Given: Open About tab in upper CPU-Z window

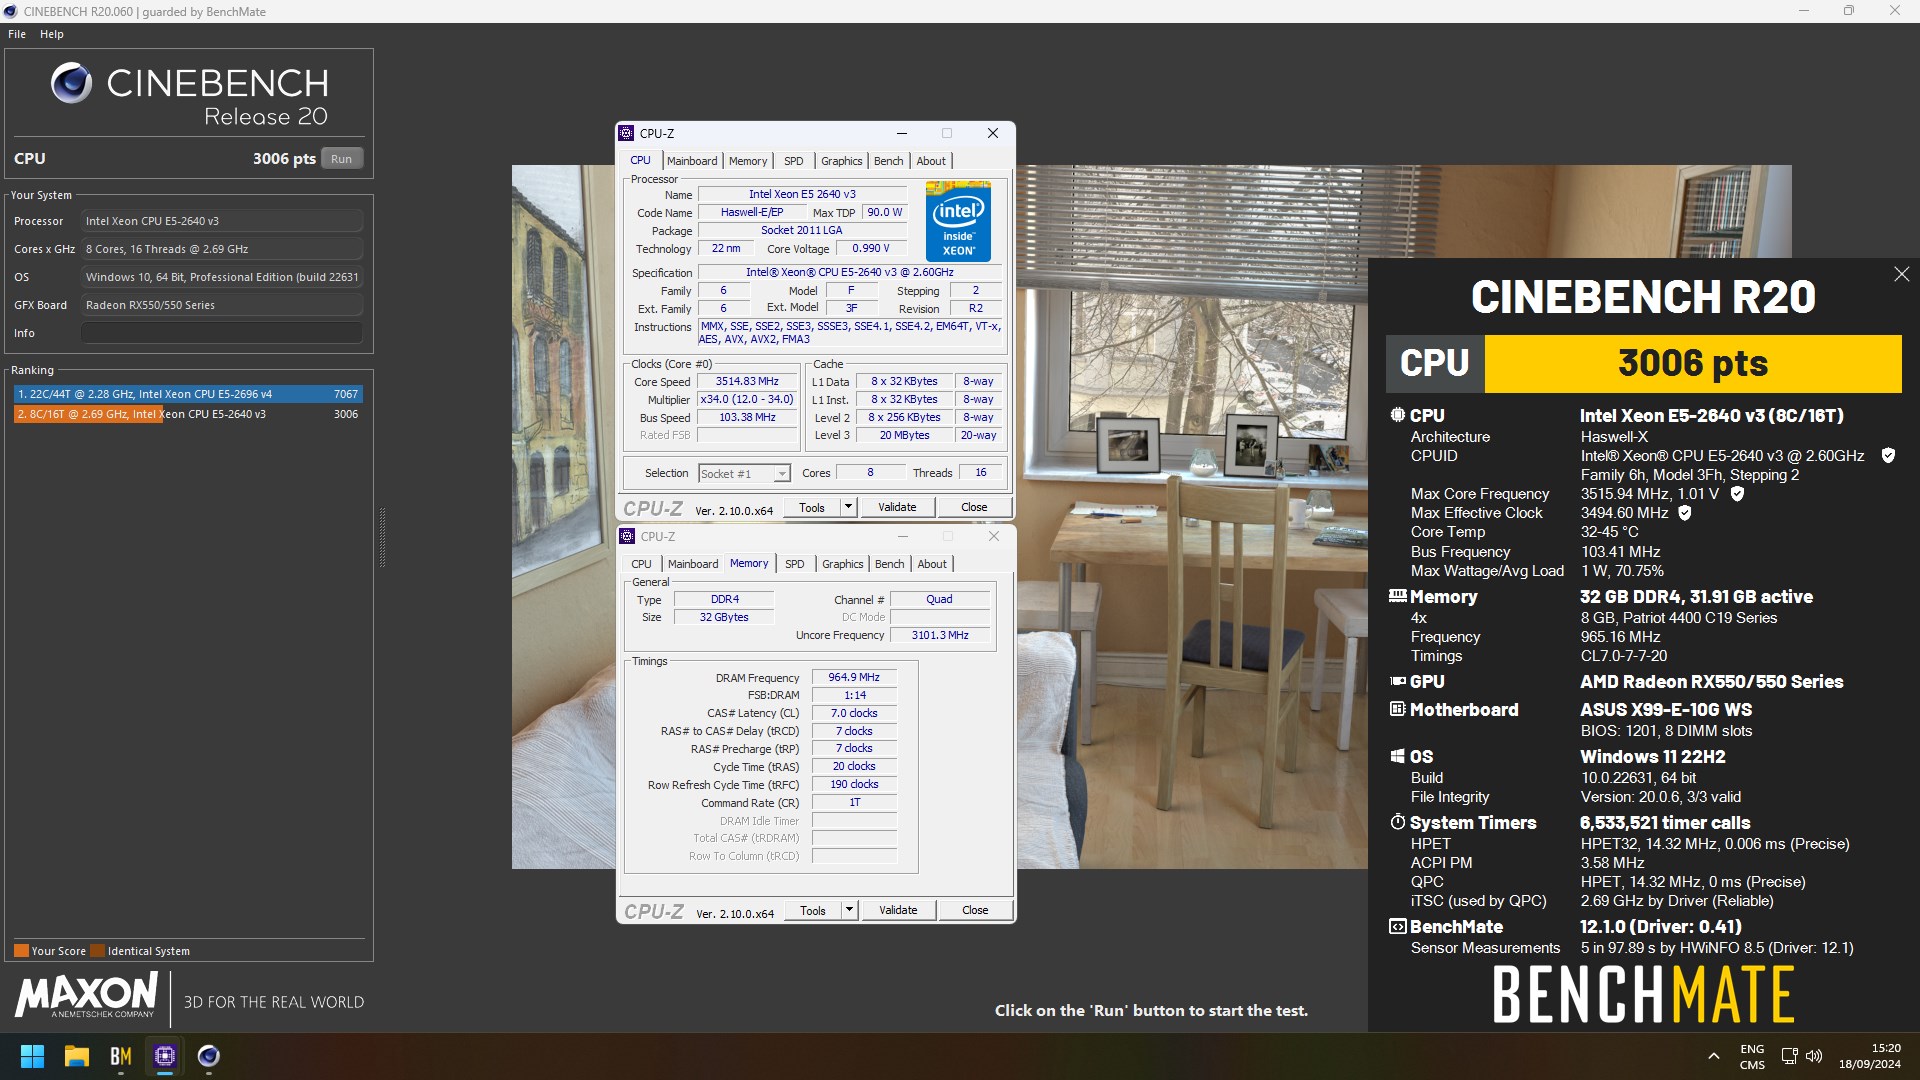Looking at the screenshot, I should (x=931, y=161).
